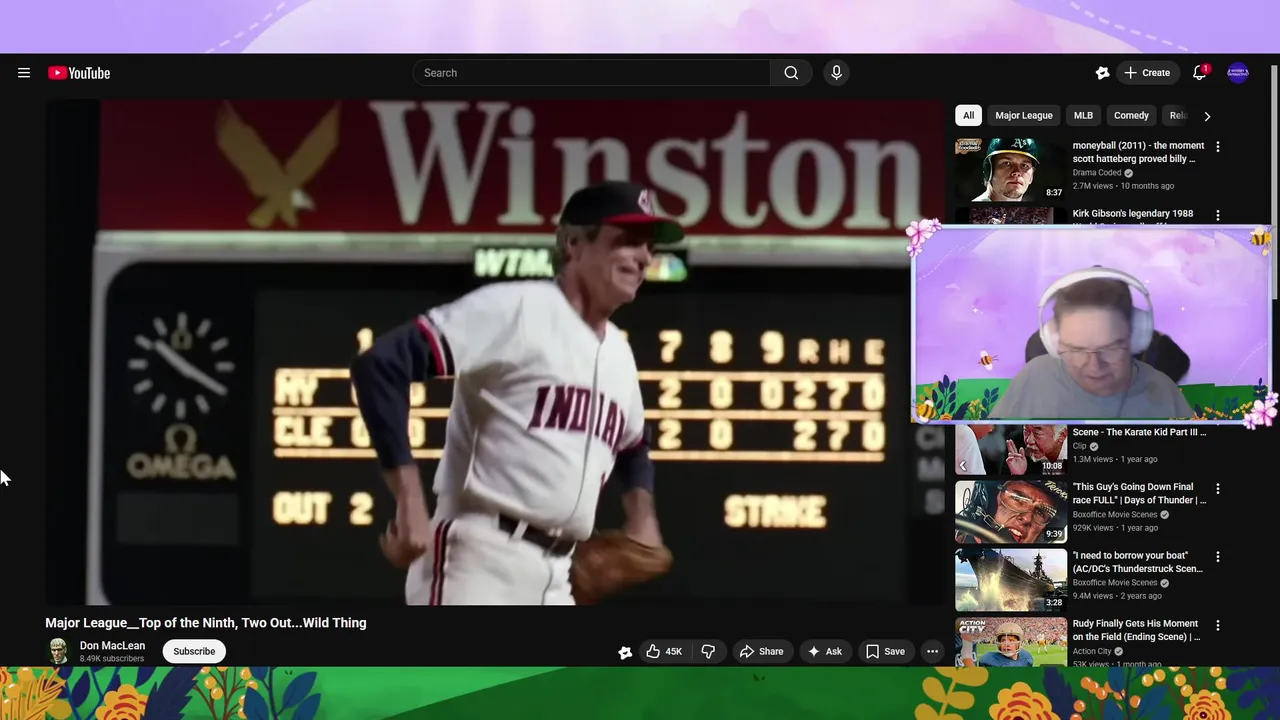The image size is (1280, 720).
Task: Click the video title "Major League__Top of the Ninth"
Action: [206, 623]
